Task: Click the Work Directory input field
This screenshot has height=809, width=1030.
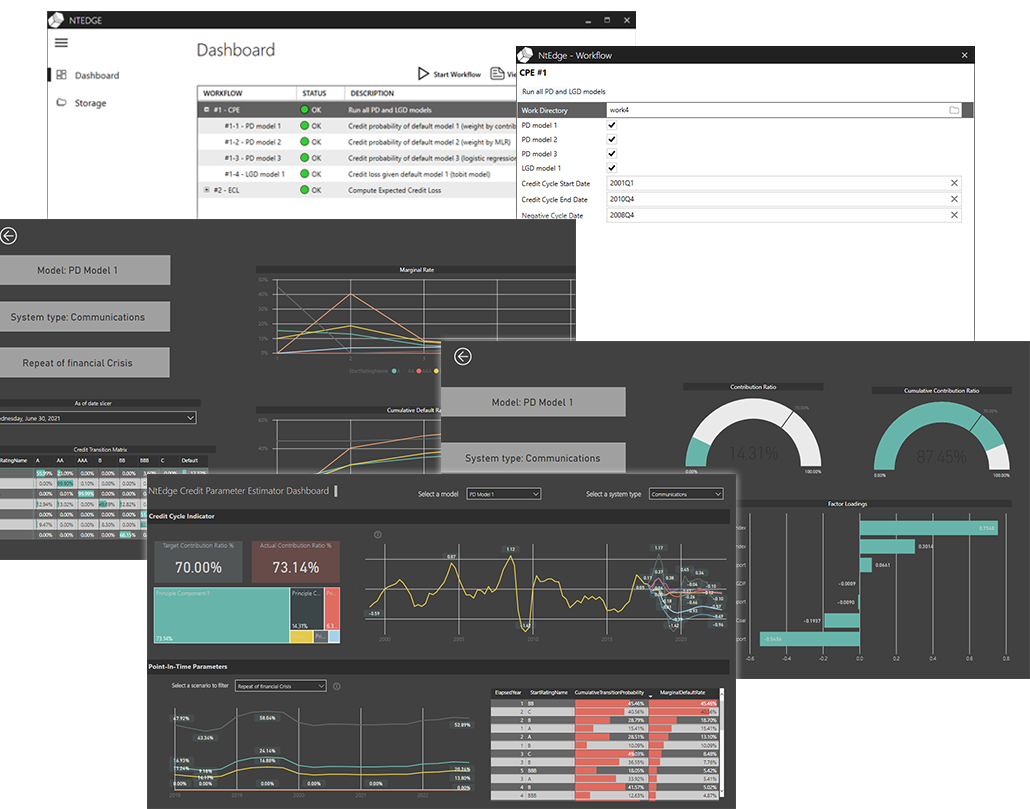Action: (x=782, y=110)
